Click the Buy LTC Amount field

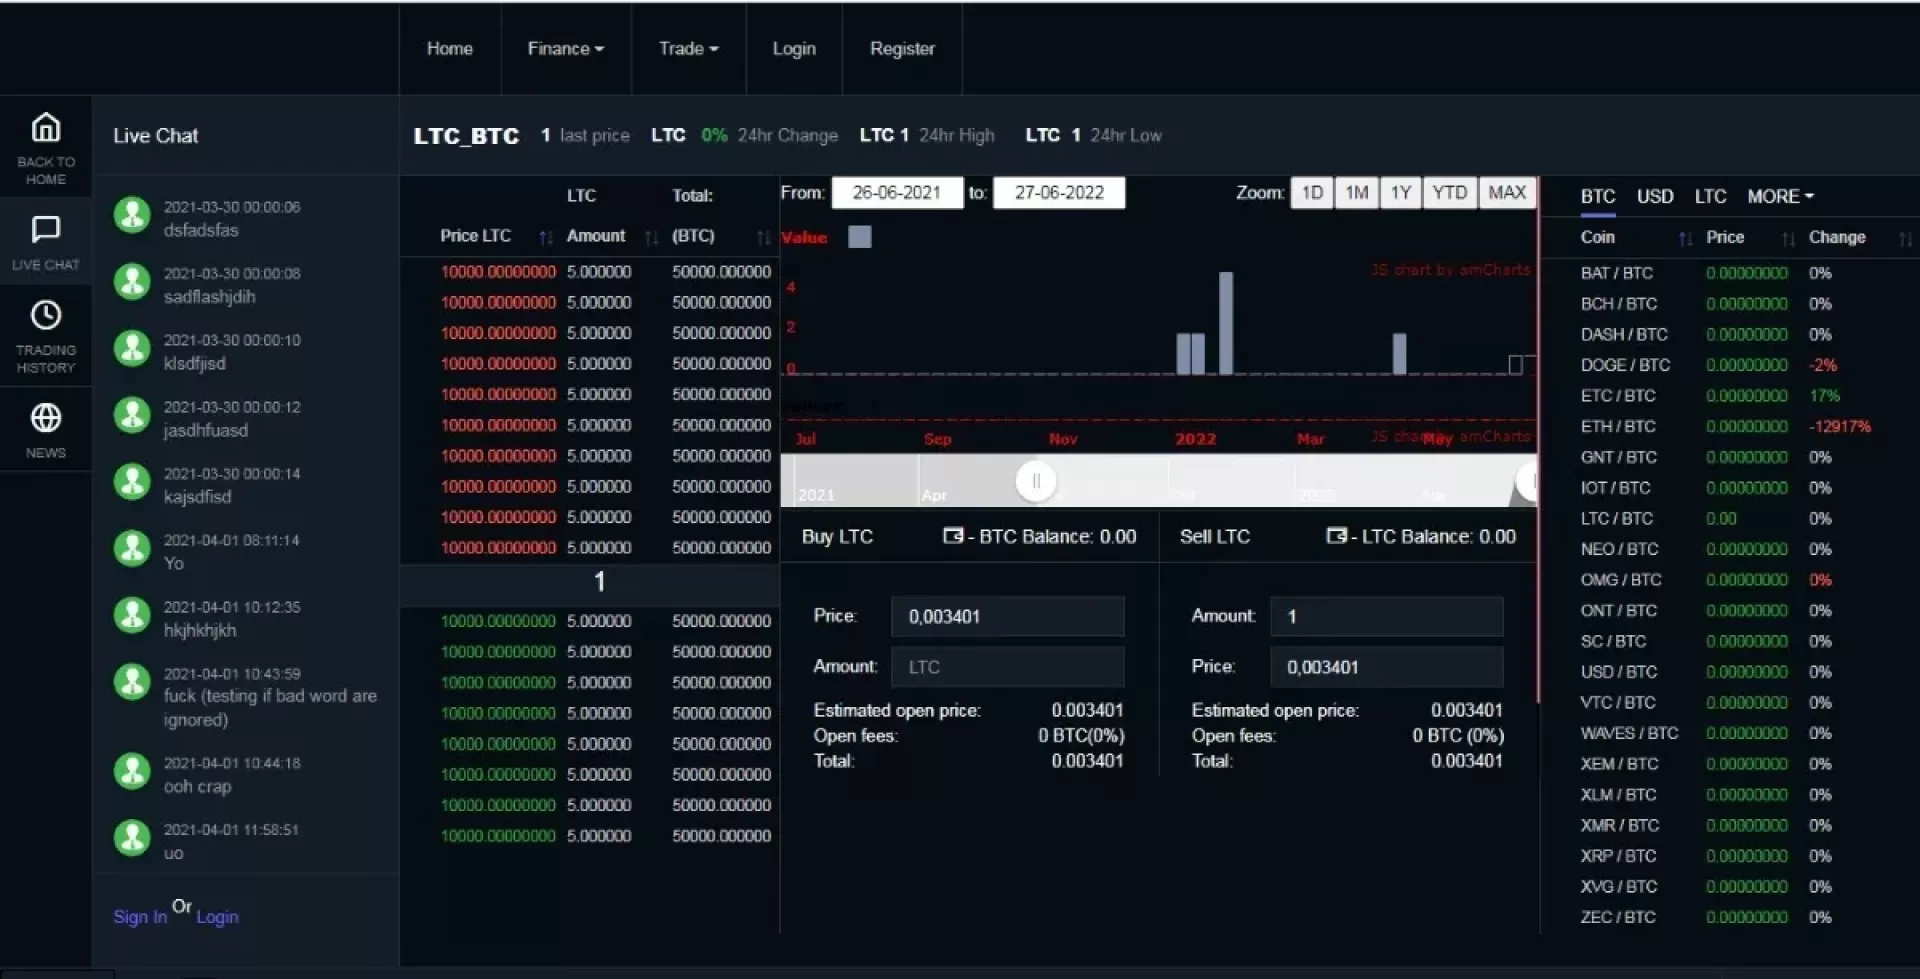[1007, 667]
